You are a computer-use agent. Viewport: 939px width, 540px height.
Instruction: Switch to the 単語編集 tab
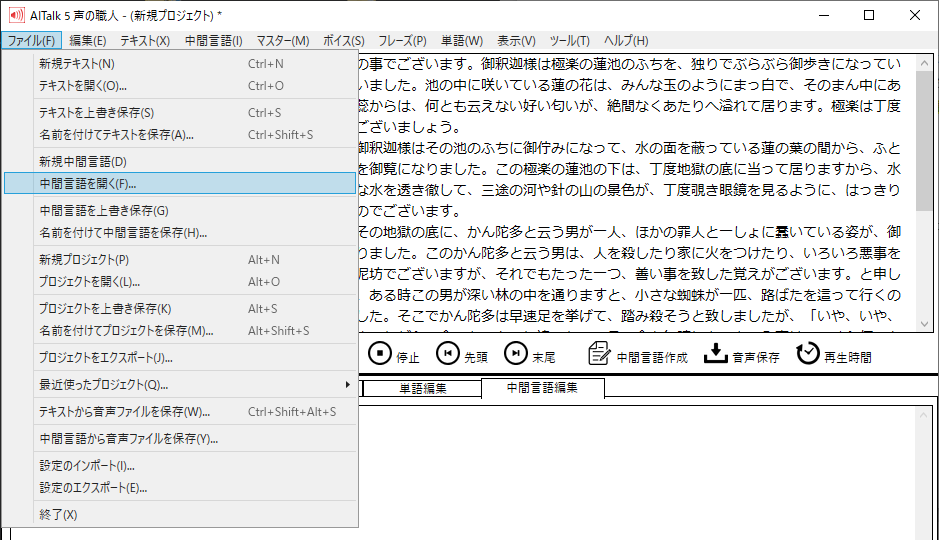click(423, 389)
